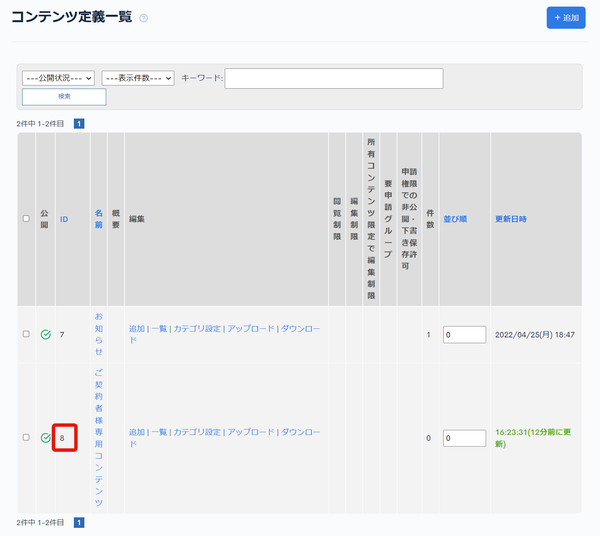Click the 概要 column header
Image resolution: width=600 pixels, height=536 pixels.
point(116,219)
